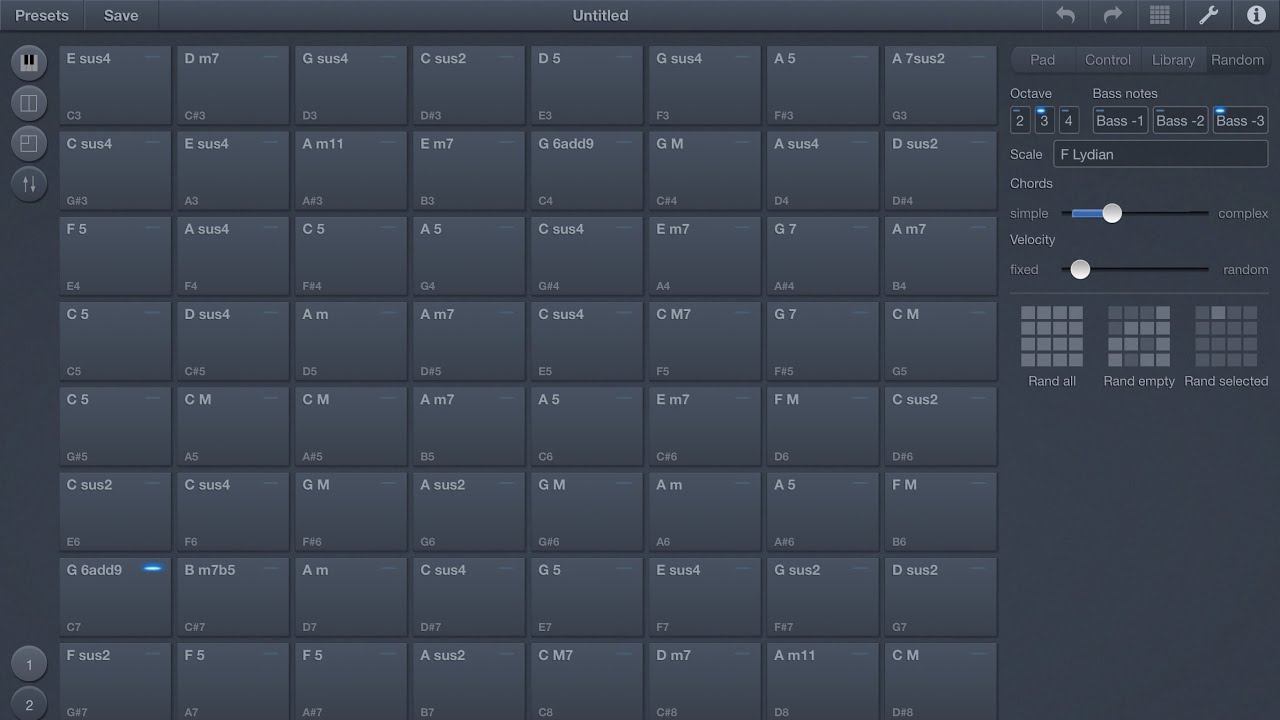The image size is (1280, 720).
Task: Click the undo arrow icon
Action: [1066, 15]
